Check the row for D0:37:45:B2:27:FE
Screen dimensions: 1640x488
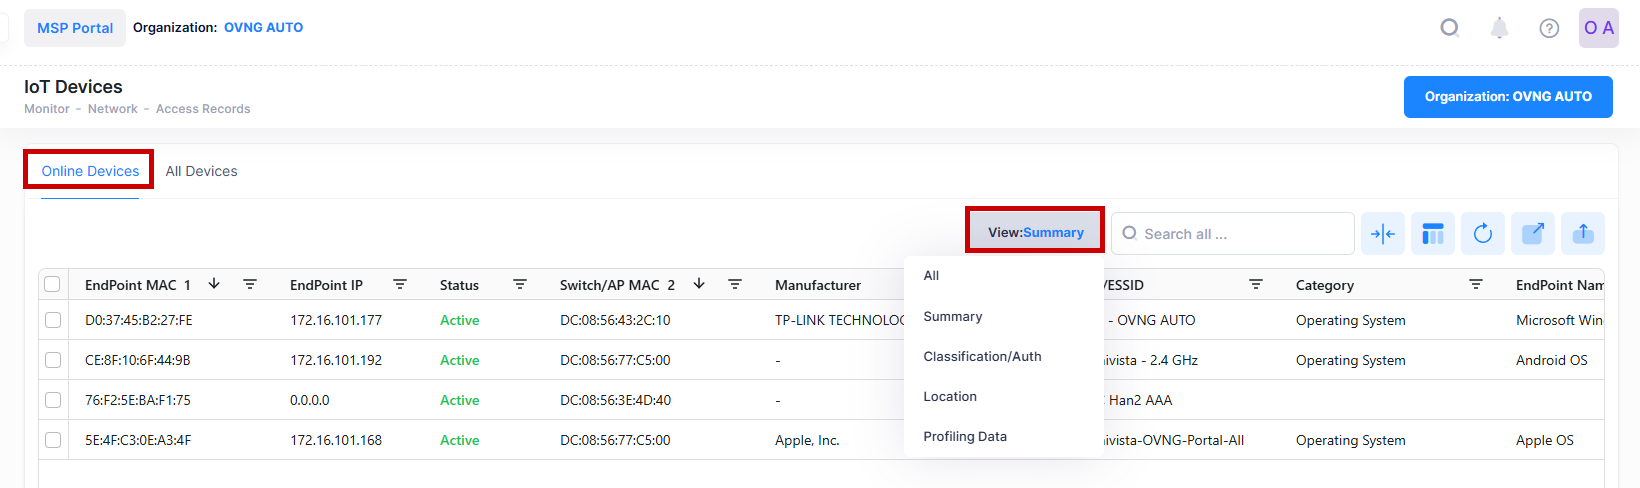(53, 320)
